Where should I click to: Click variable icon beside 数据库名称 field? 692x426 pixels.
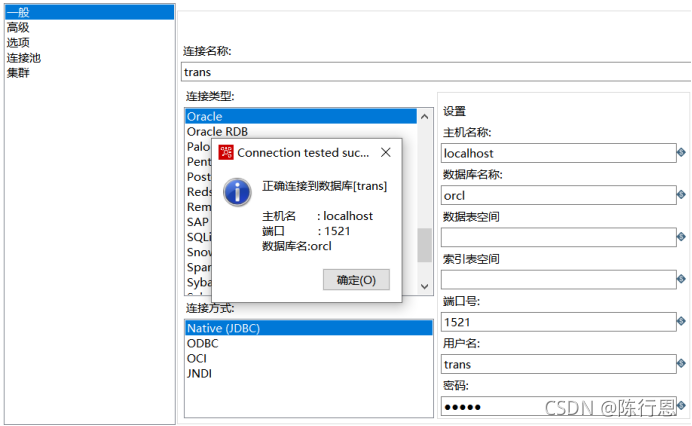click(x=681, y=194)
